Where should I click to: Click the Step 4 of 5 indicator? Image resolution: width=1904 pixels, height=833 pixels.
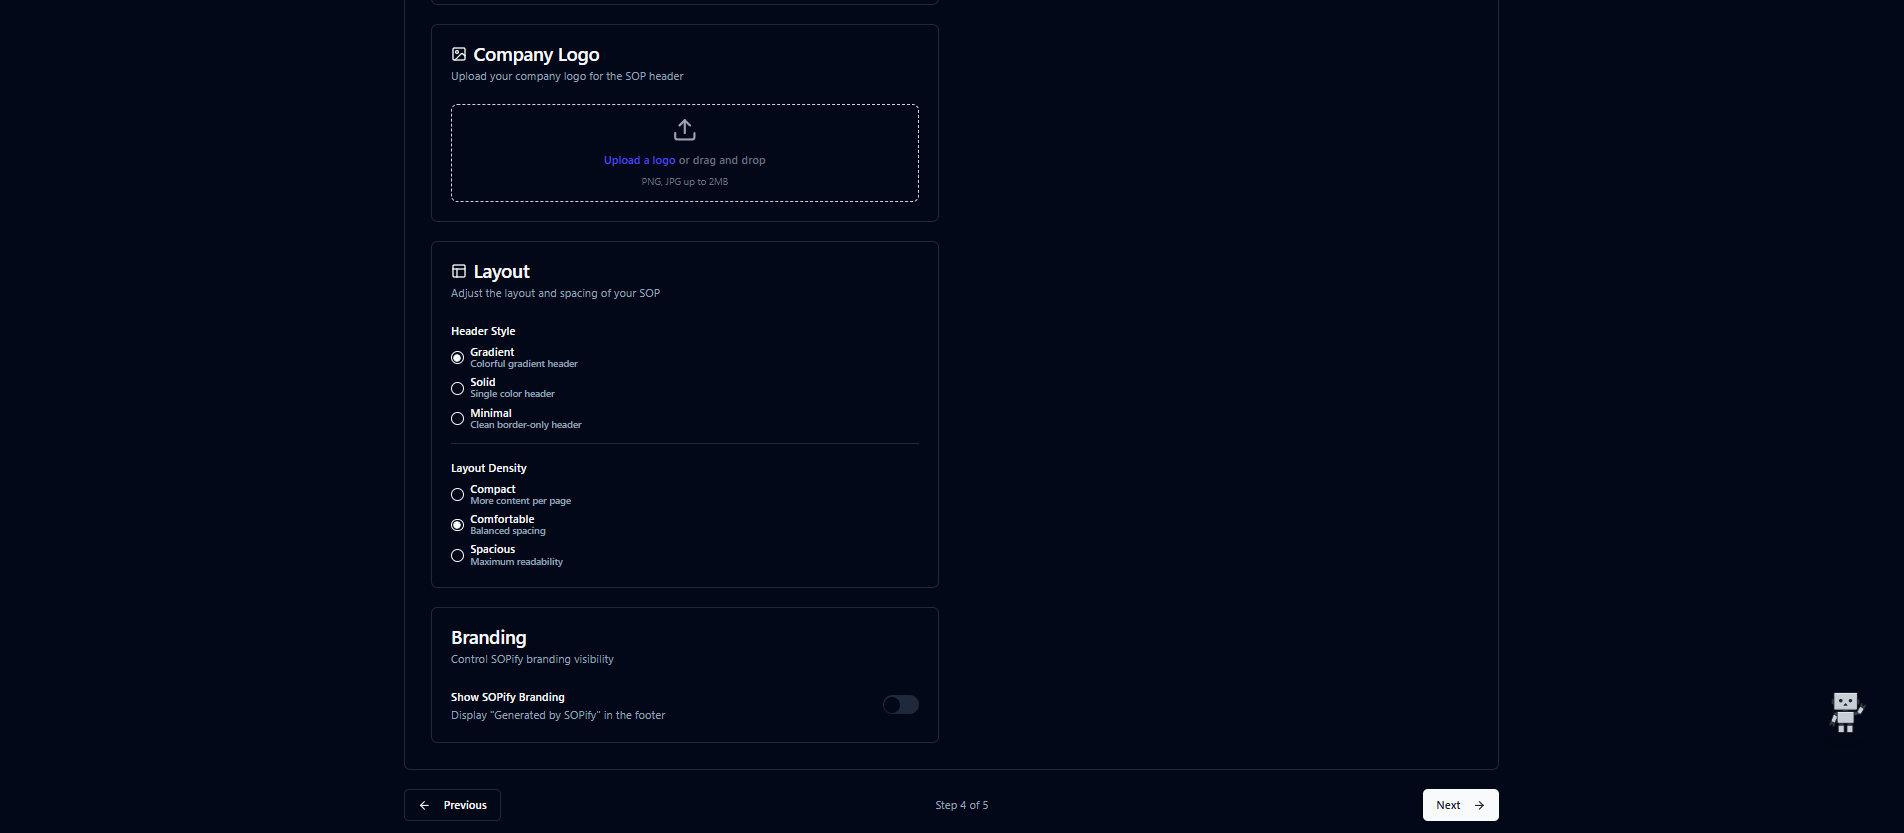click(x=962, y=805)
